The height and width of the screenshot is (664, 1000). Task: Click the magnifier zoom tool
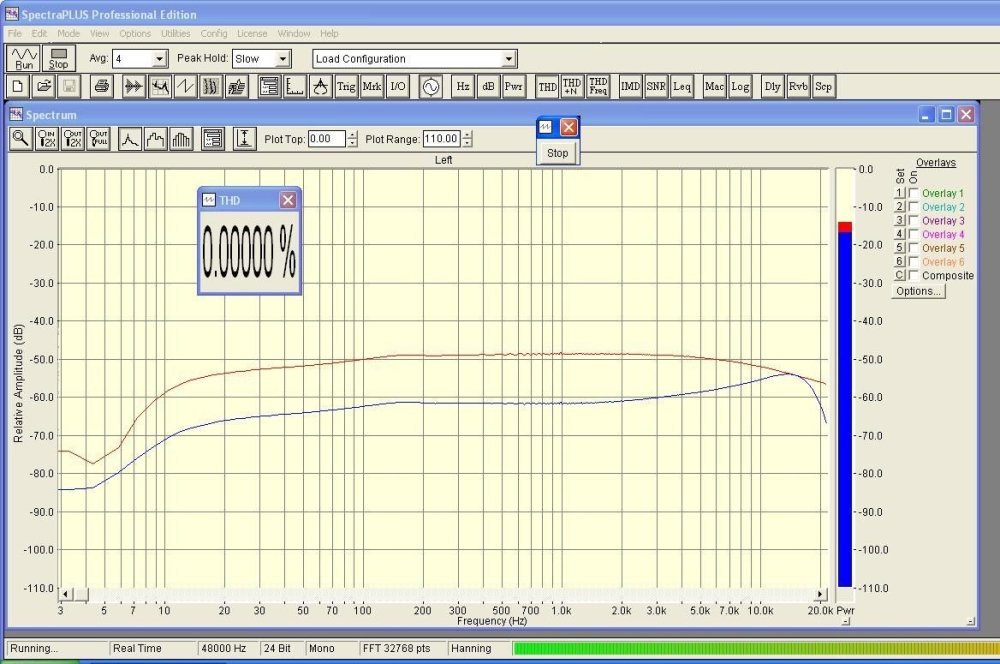[20, 139]
